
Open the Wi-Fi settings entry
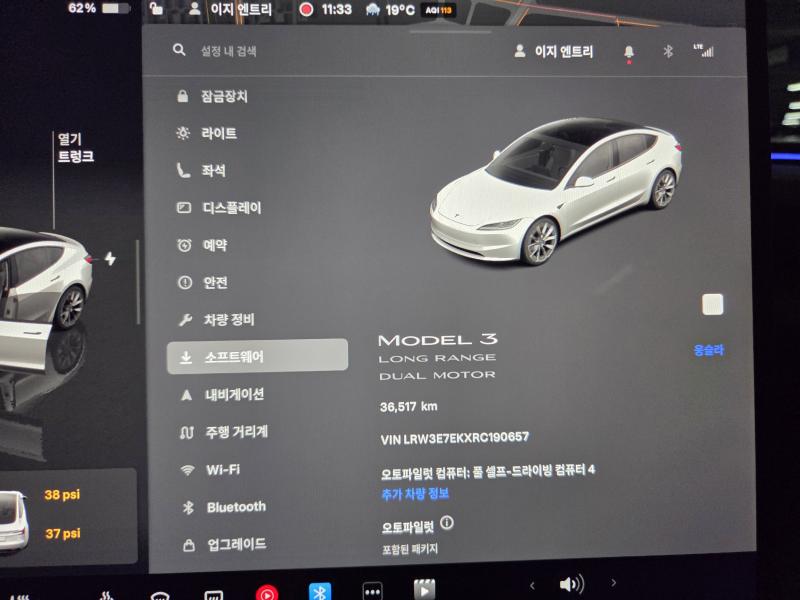pyautogui.click(x=210, y=469)
